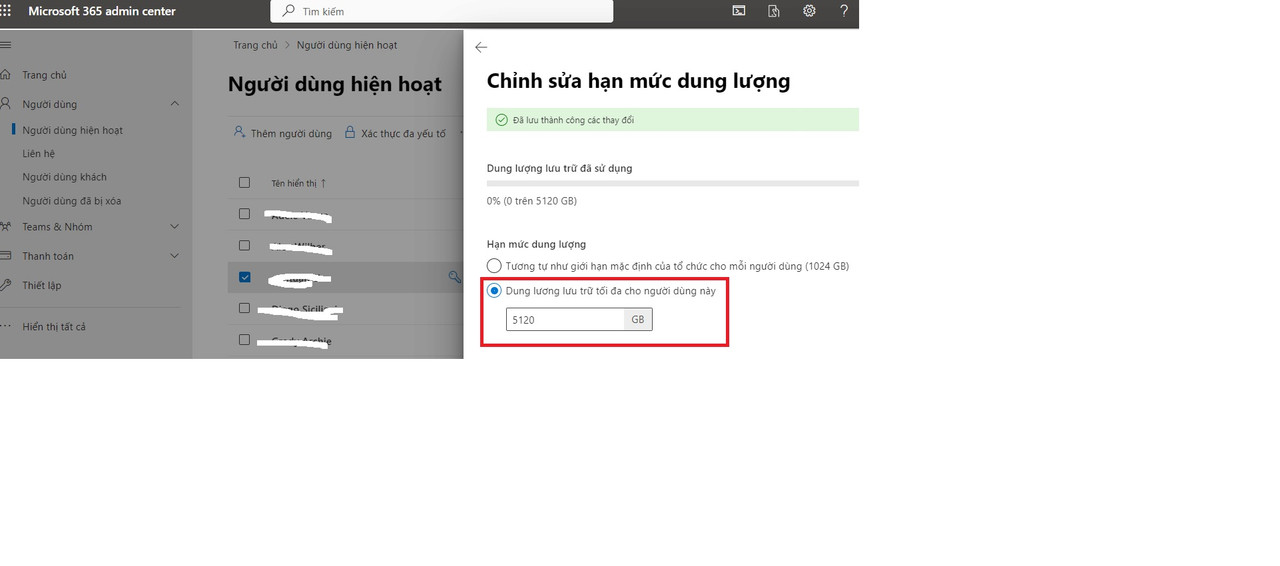Click the 5120 storage limit input field
Viewport: 1280px width, 566px height.
click(x=565, y=320)
